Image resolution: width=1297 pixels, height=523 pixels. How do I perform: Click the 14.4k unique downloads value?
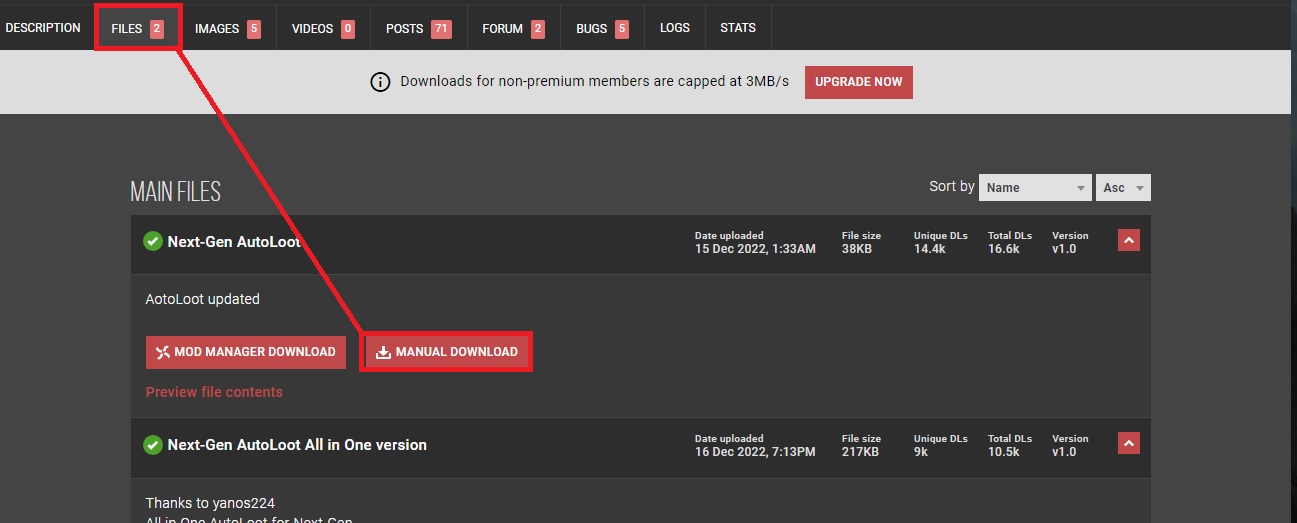(x=929, y=249)
